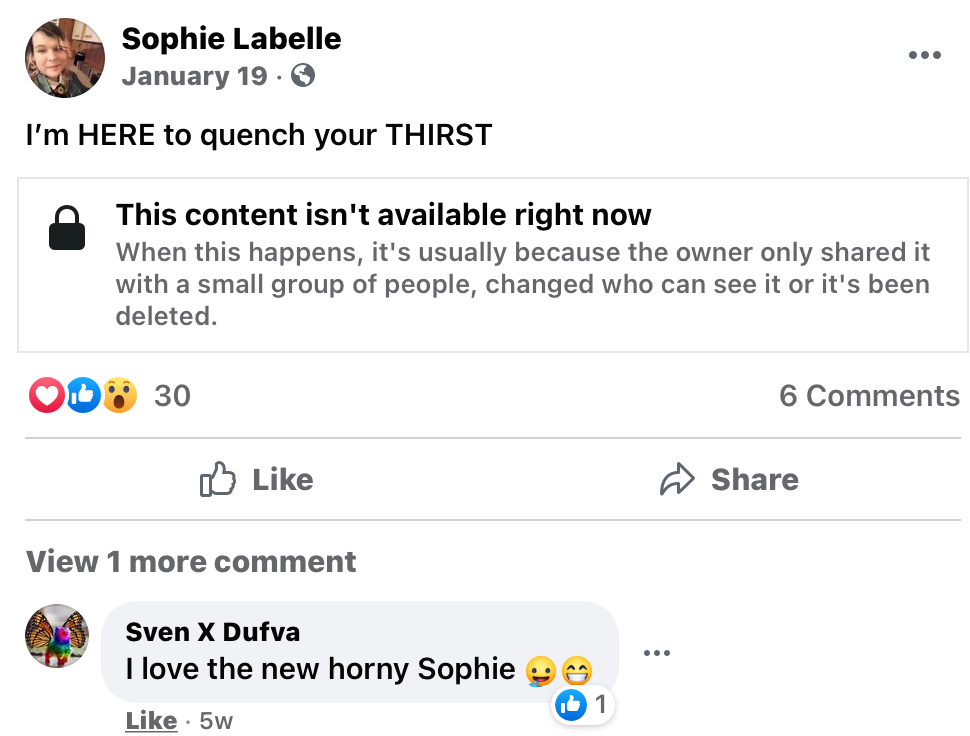Click the wow face reaction icon
The image size is (970, 736).
[119, 395]
